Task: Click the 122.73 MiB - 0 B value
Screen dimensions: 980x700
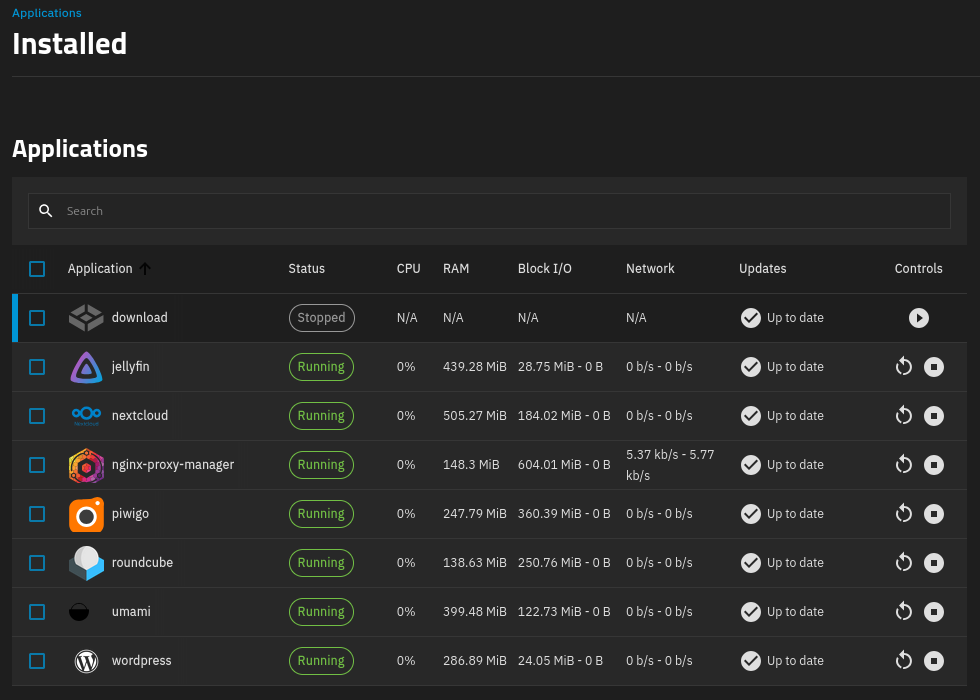Action: click(564, 611)
